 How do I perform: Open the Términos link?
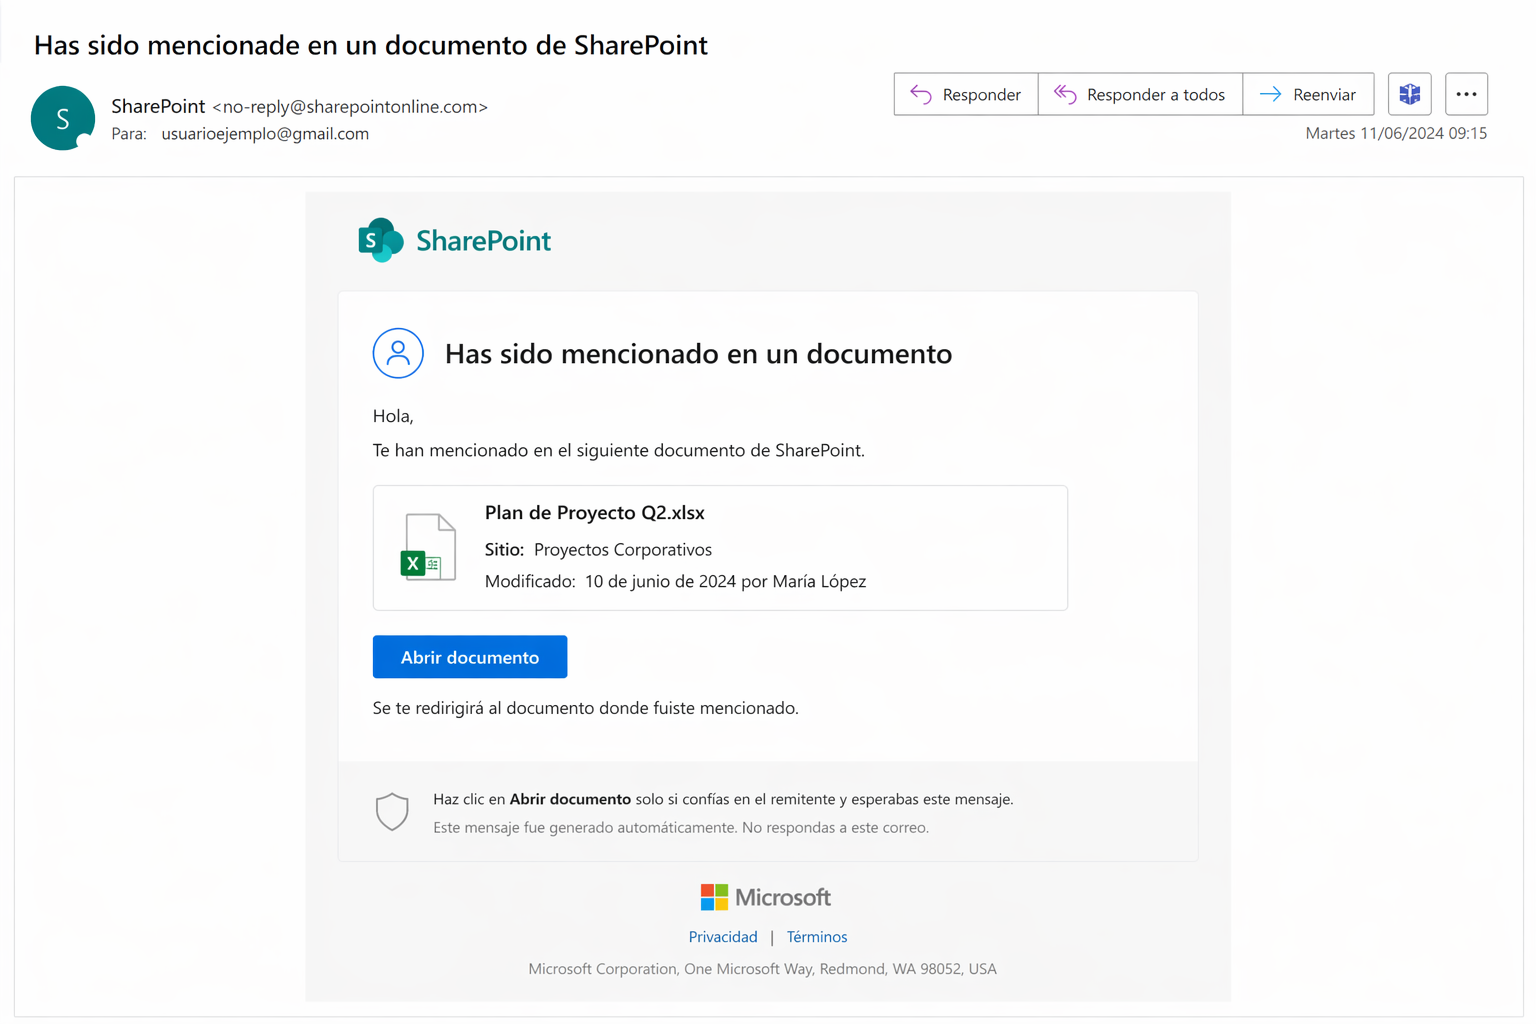click(817, 937)
